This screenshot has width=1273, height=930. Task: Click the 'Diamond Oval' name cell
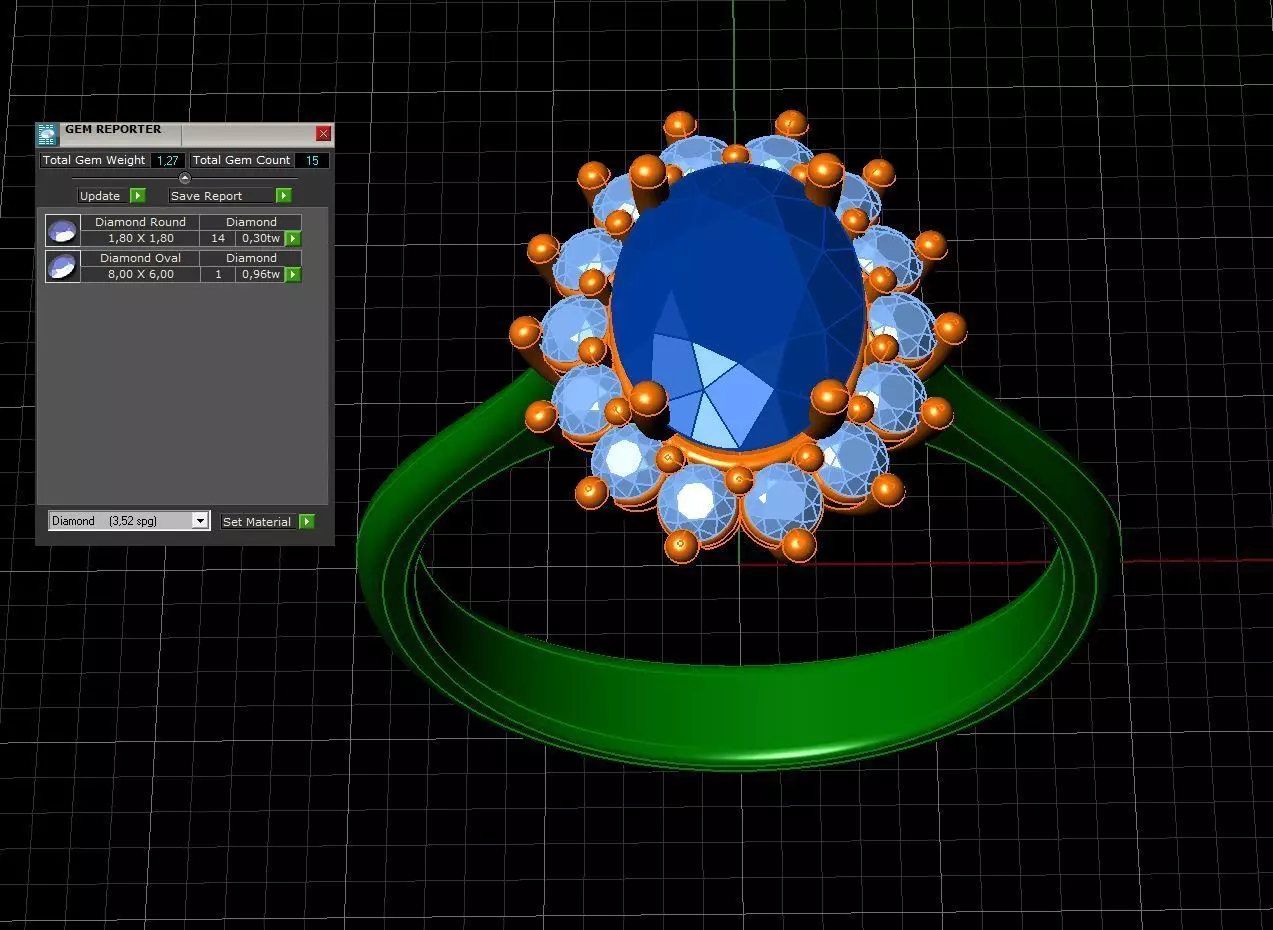140,258
